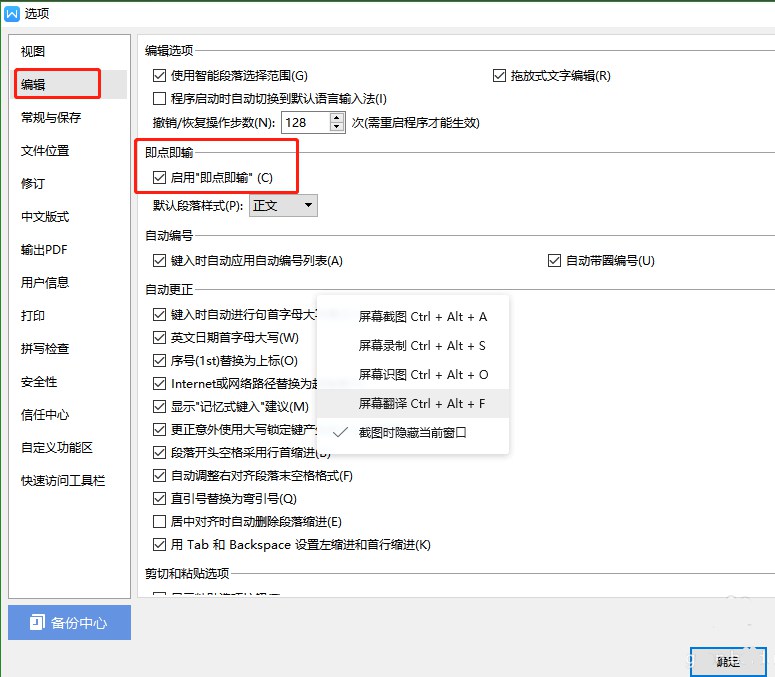
Task: Toggle 序号(1st)替换为上标(O) checkbox
Action: point(159,361)
